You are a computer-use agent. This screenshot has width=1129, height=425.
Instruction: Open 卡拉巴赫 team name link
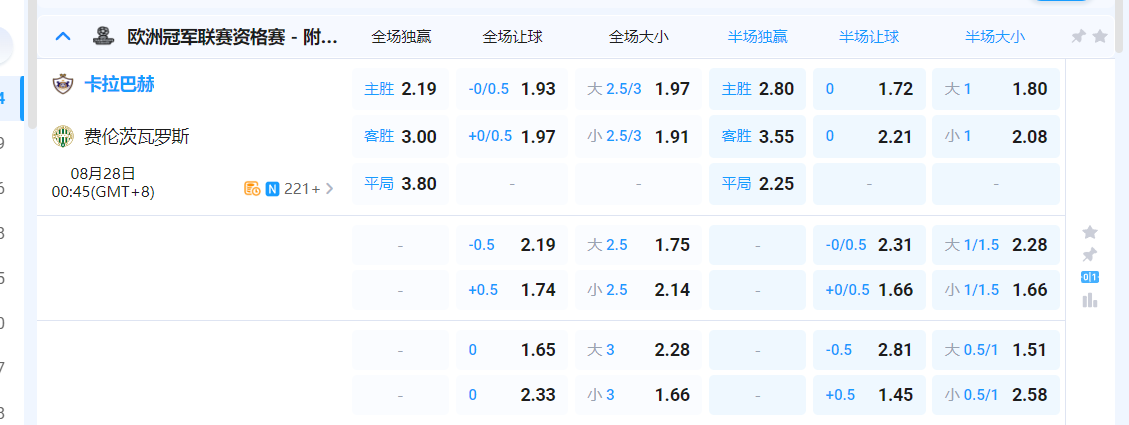coord(119,84)
